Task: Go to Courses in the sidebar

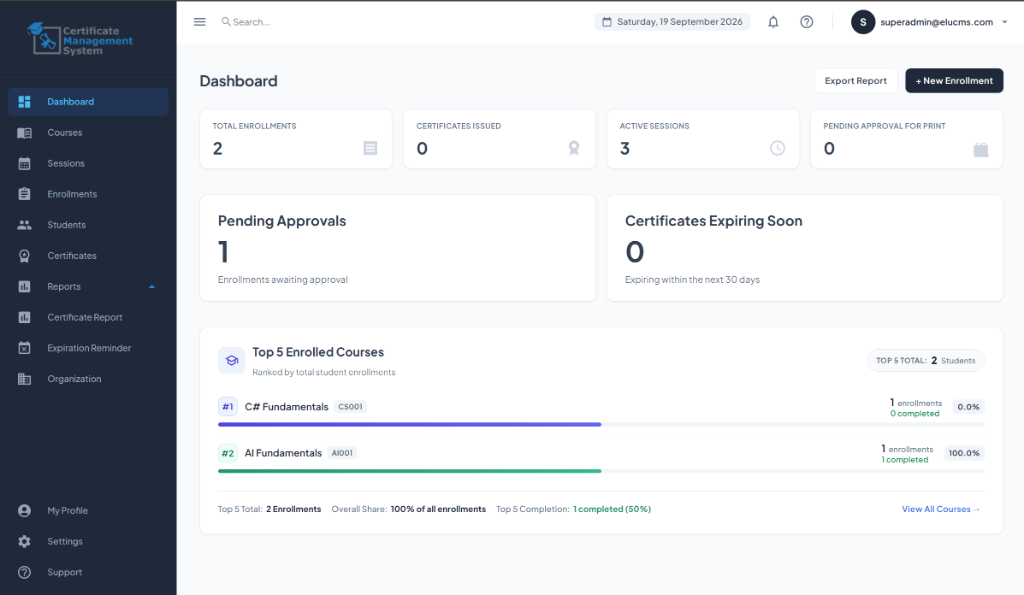Action: [x=88, y=133]
